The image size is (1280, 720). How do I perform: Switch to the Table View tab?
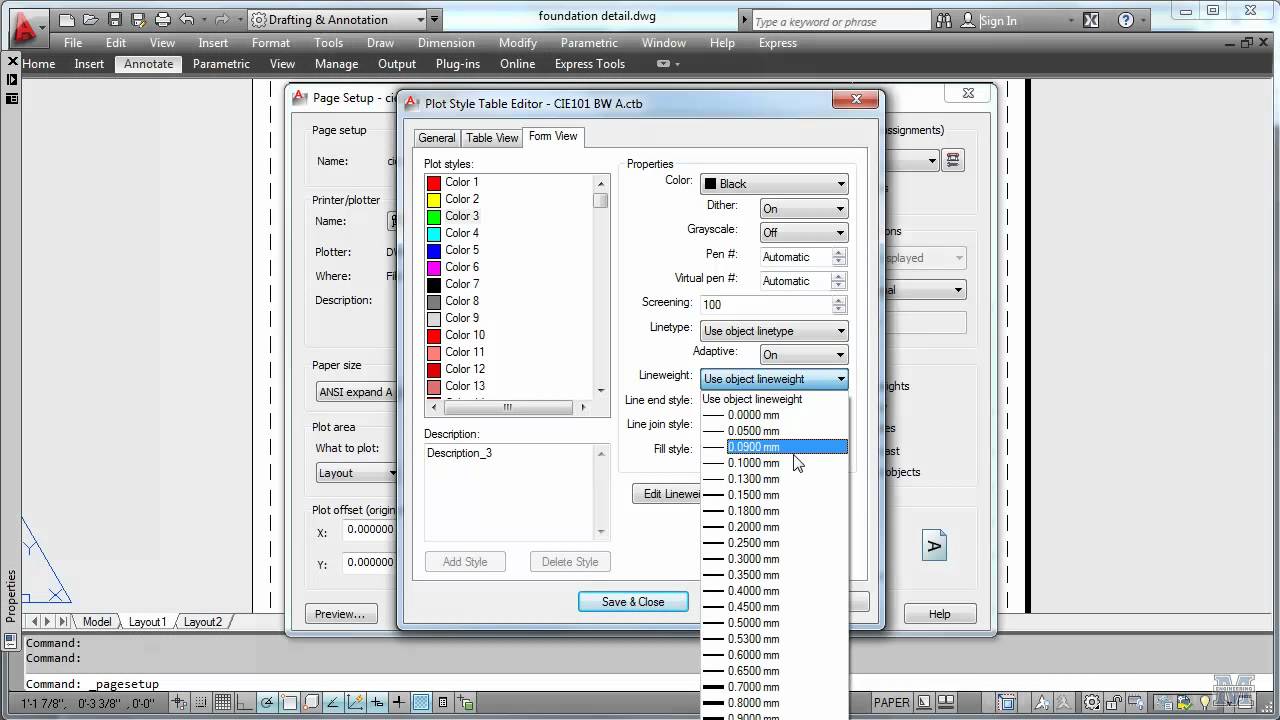click(492, 138)
